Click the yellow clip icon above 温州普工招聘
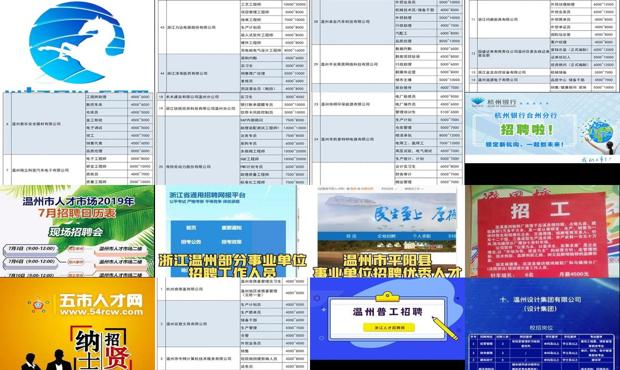The height and width of the screenshot is (370, 620). coord(387,296)
